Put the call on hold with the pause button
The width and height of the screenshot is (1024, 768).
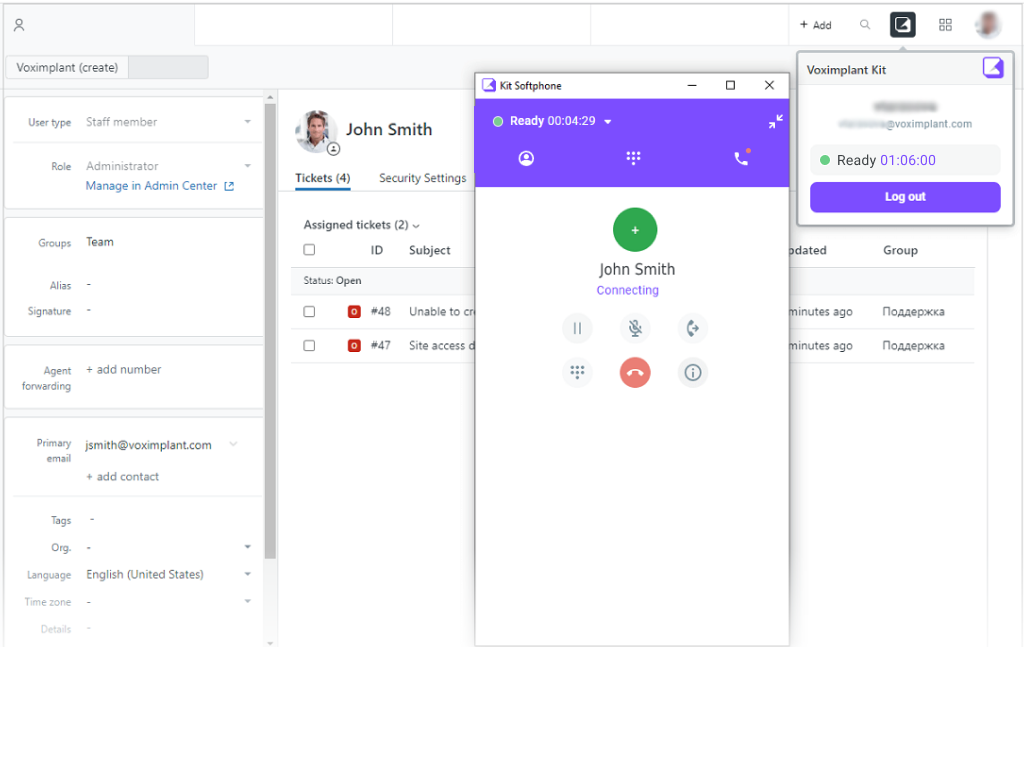(577, 328)
